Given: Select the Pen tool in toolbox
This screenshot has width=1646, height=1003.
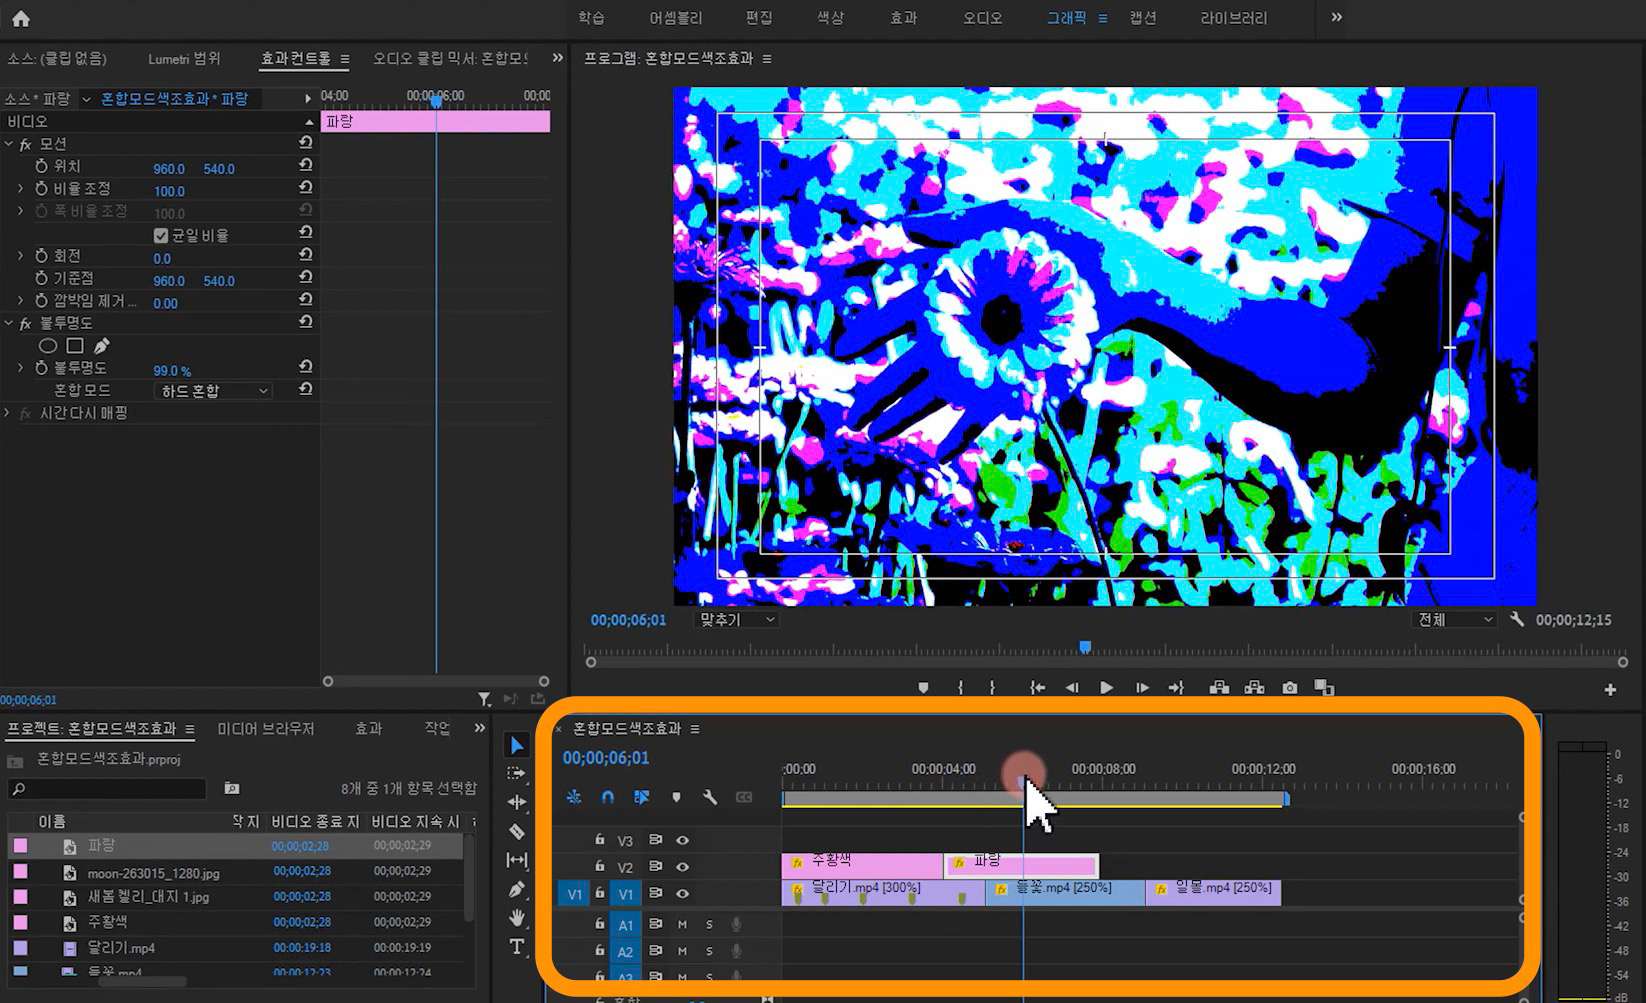Looking at the screenshot, I should tap(517, 889).
